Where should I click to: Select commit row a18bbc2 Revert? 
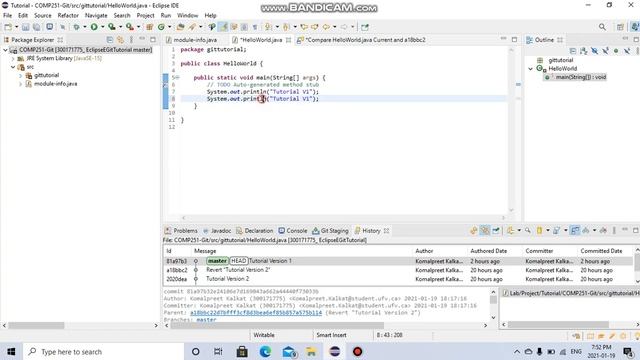tap(398, 270)
